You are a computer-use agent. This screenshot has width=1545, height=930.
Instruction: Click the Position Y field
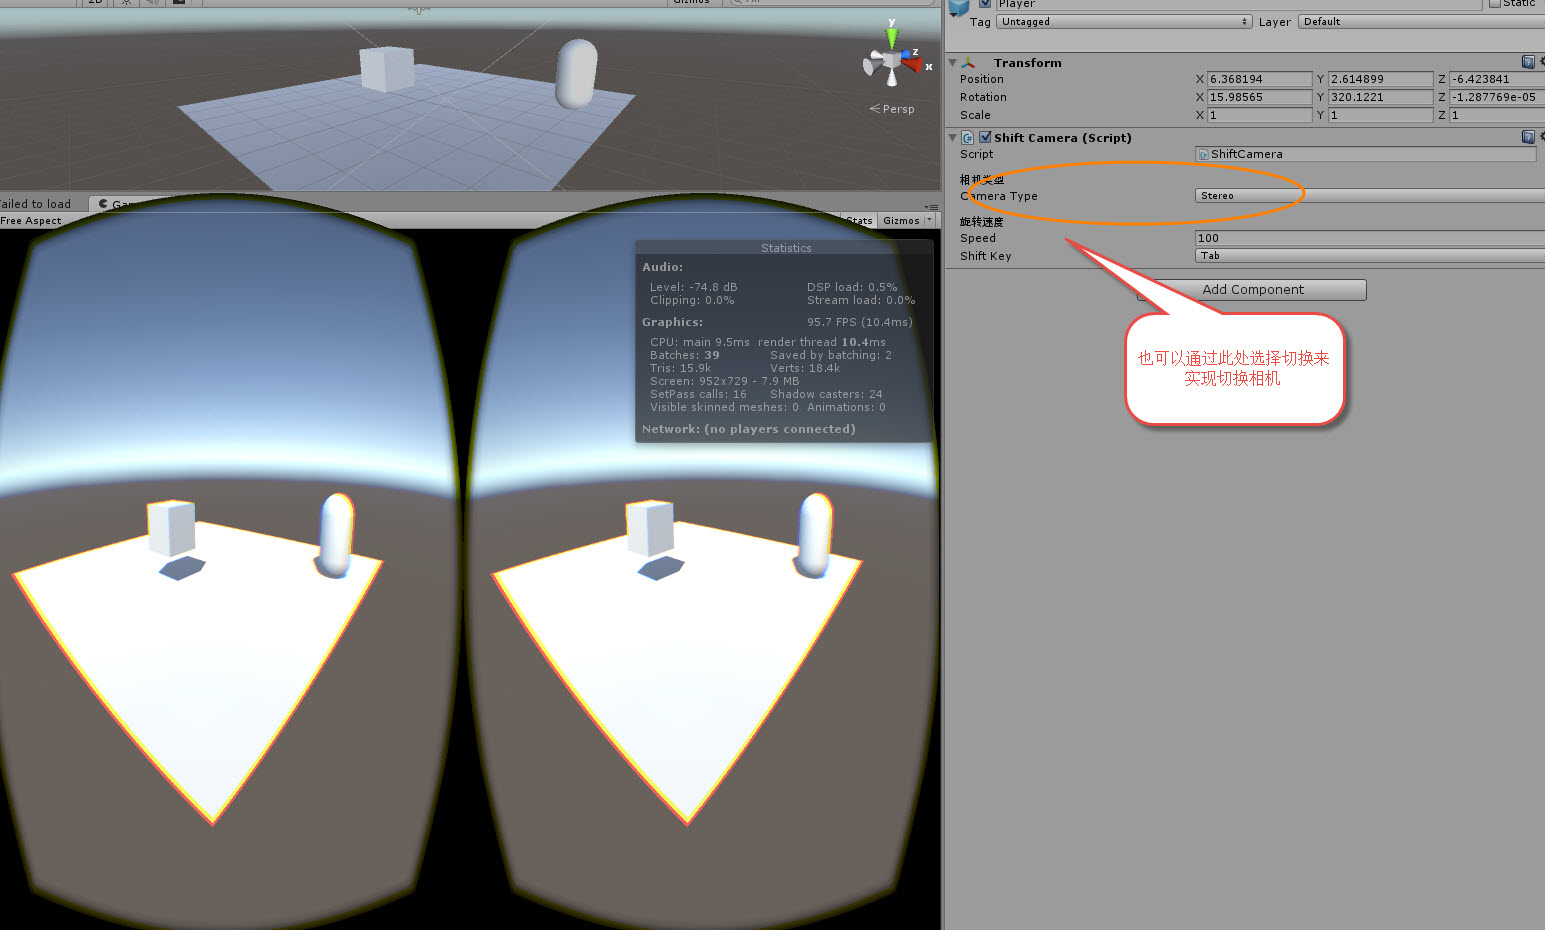coord(1380,79)
